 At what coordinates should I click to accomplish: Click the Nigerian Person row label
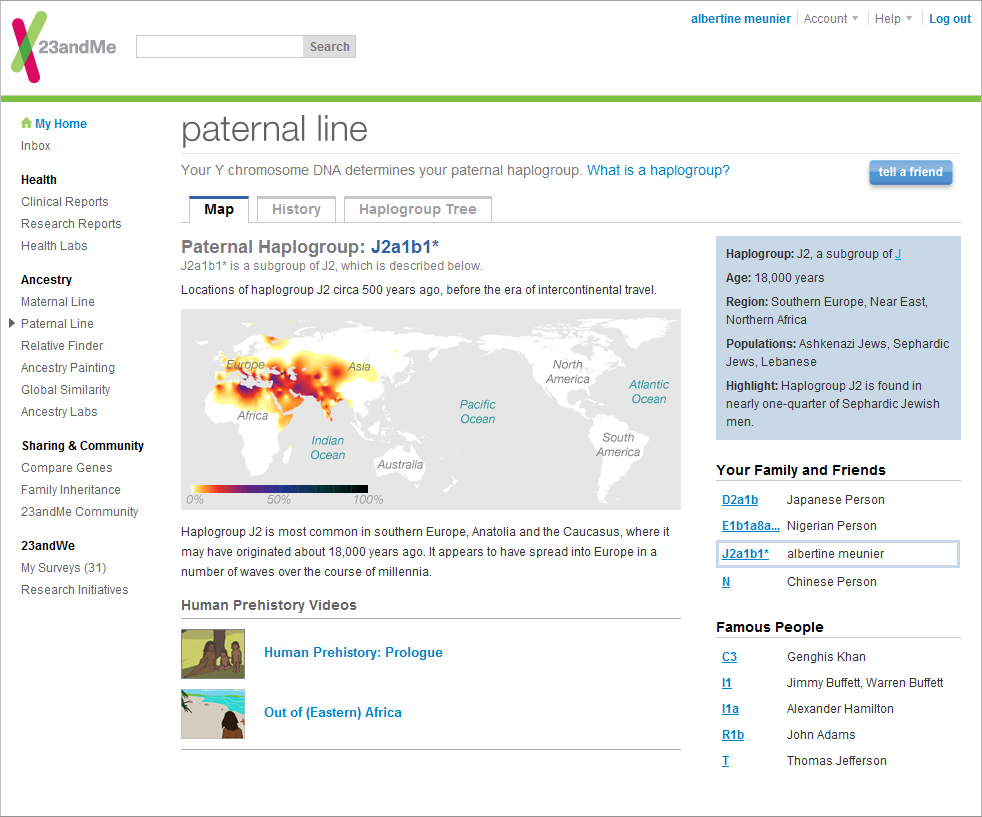pyautogui.click(x=832, y=526)
